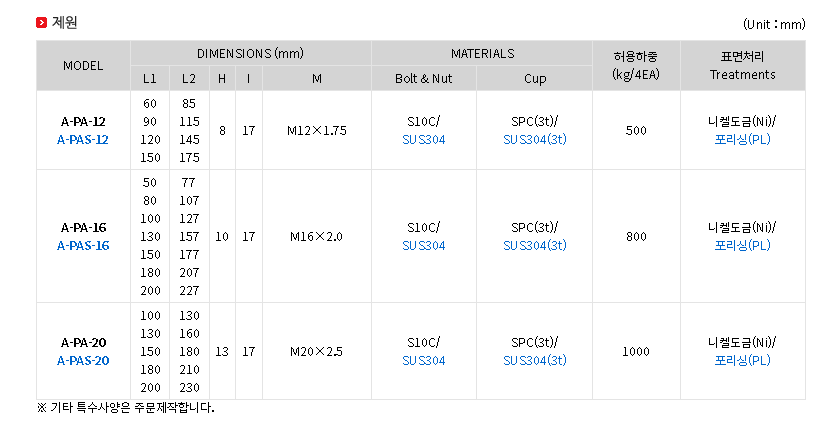Screen dimensions: 835x434
Task: Click the (Unit : mm) label
Action: click(774, 23)
